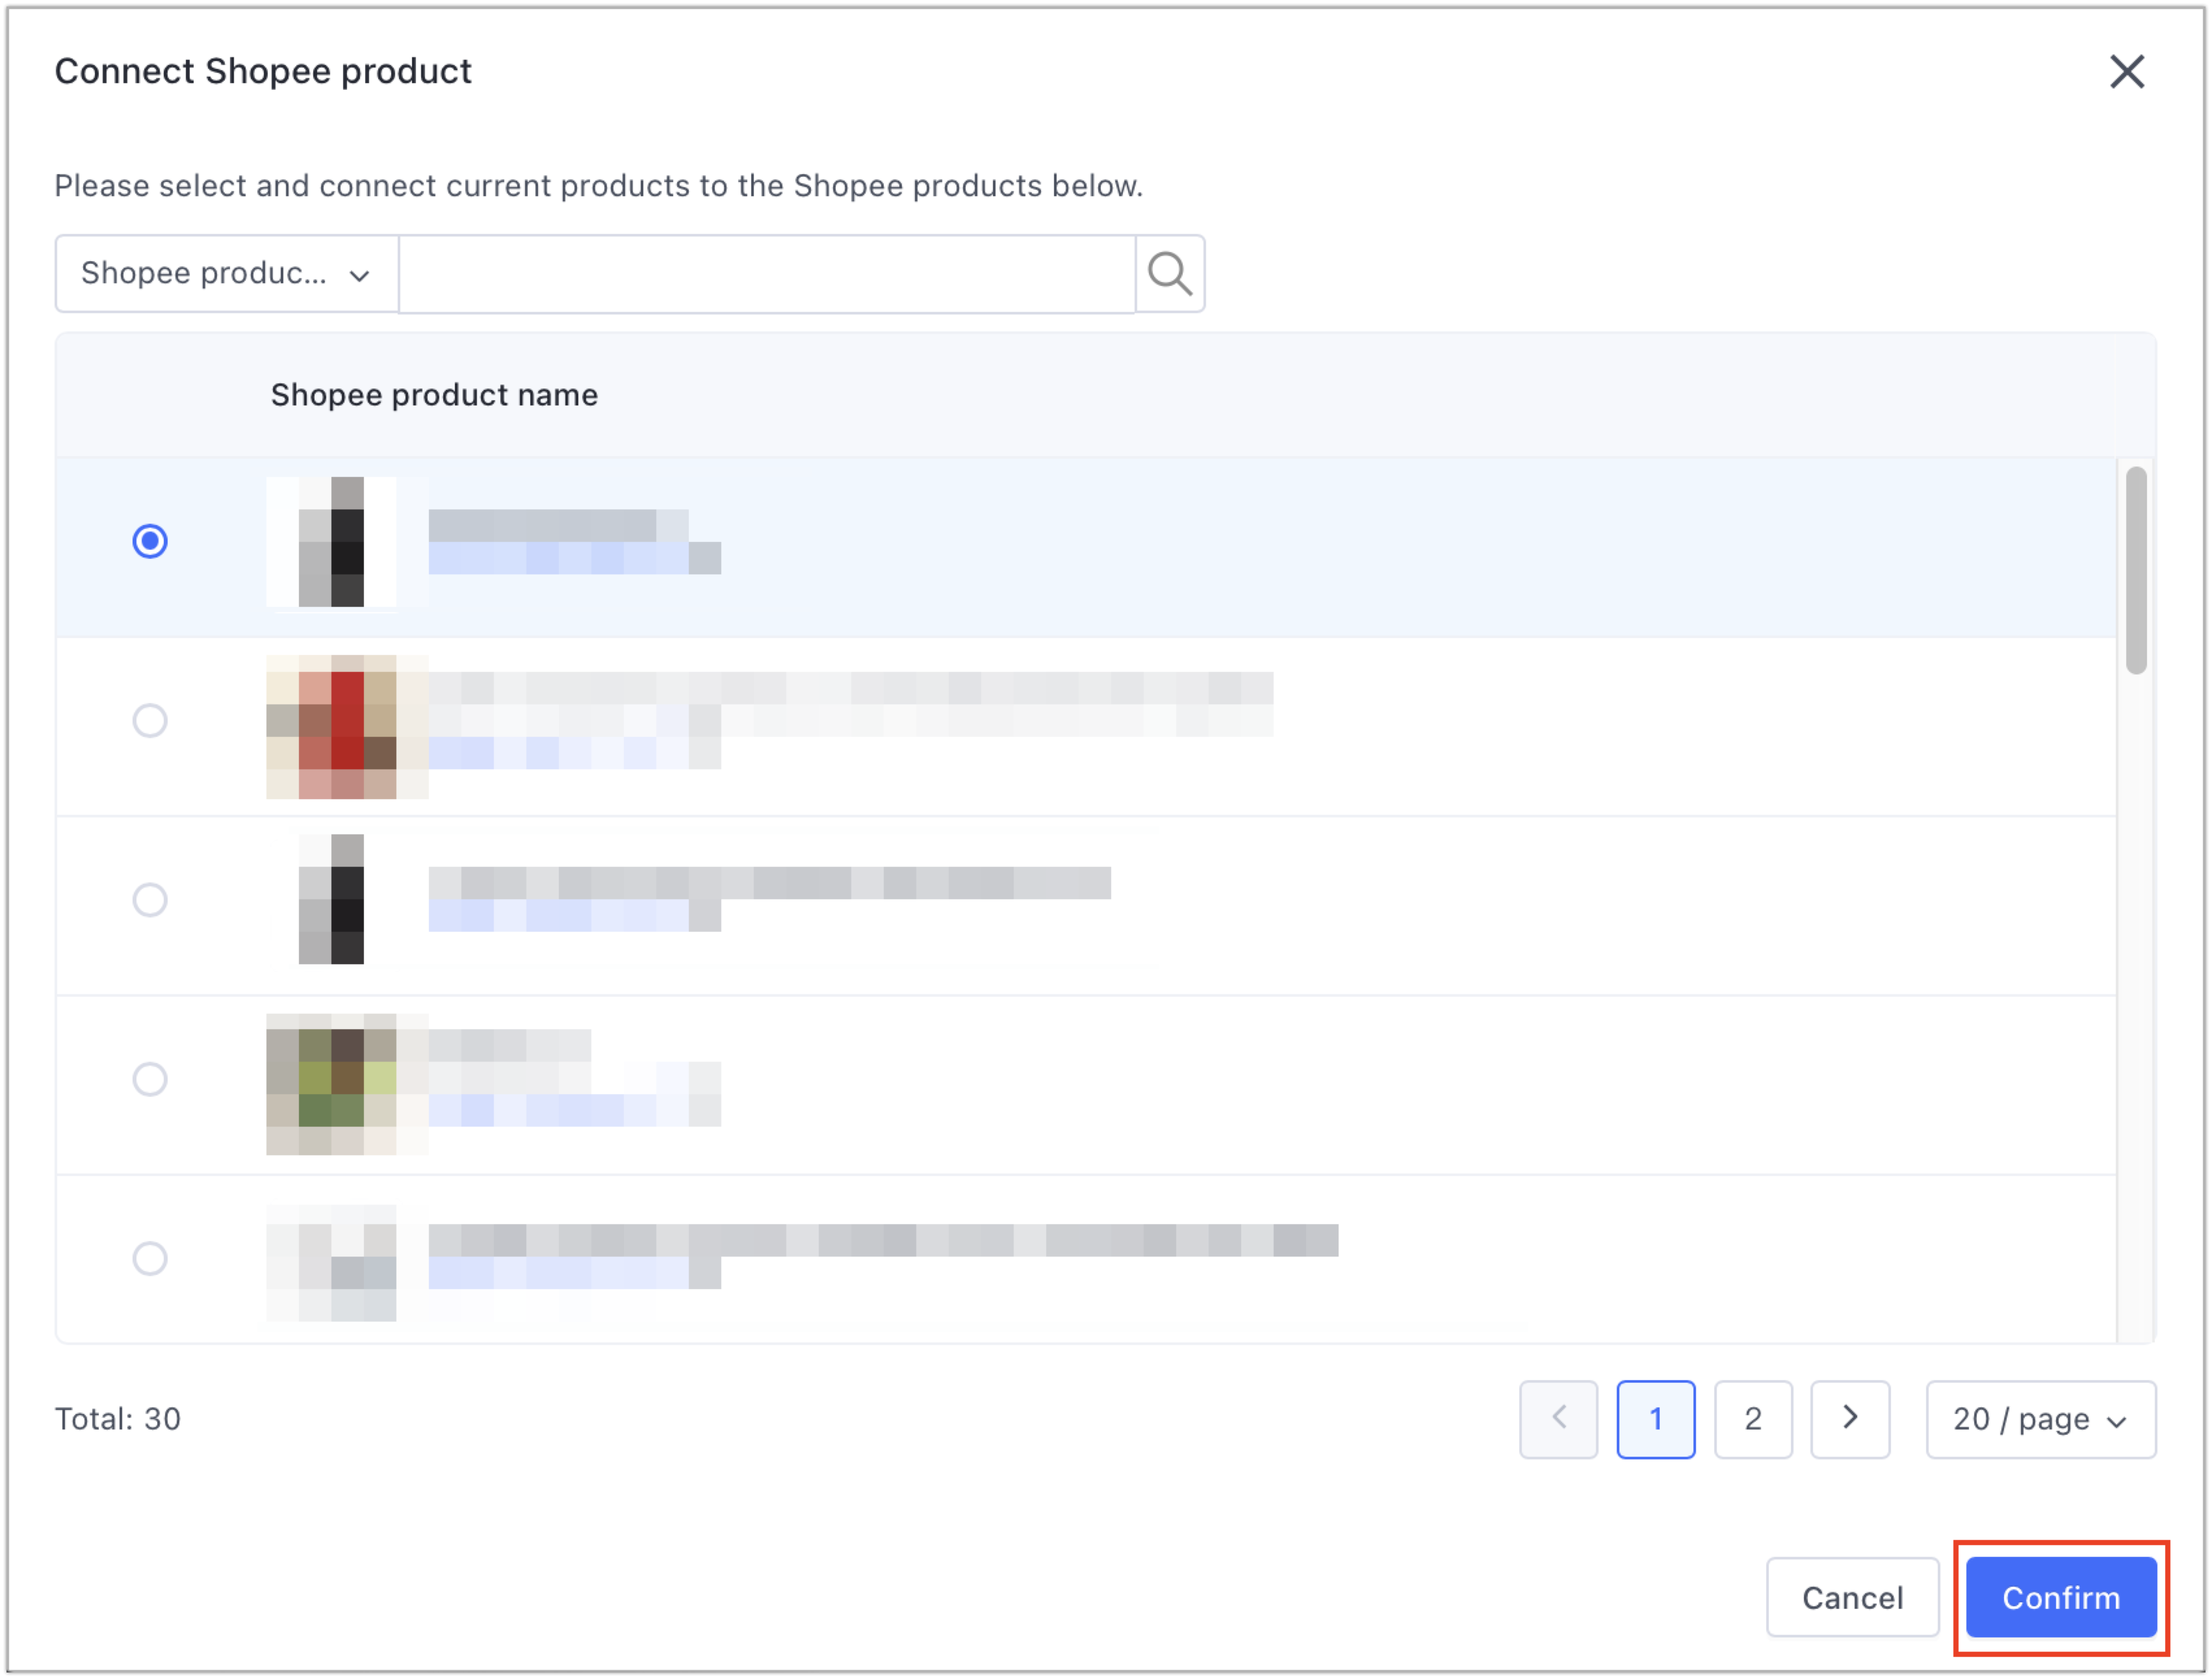
Task: Select the third product radio button
Action: click(x=150, y=899)
